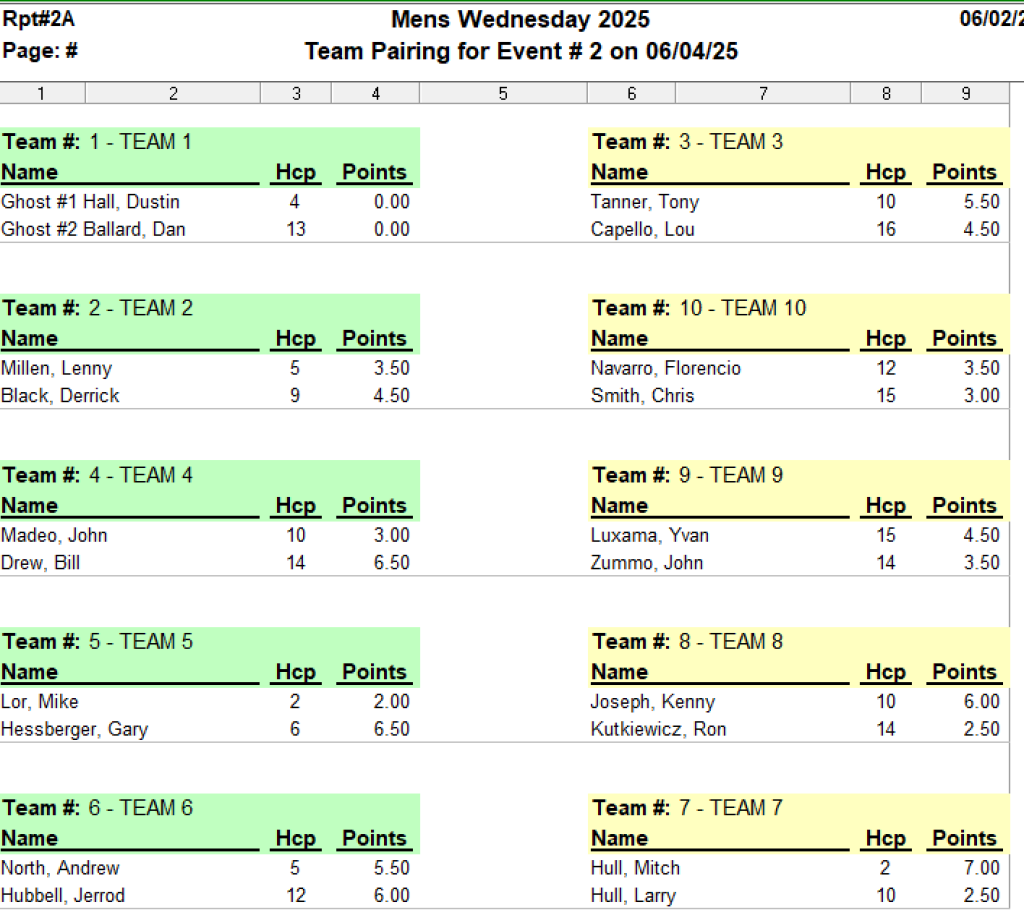This screenshot has width=1024, height=923.
Task: Select player Hessberger, Gary
Action: [x=74, y=729]
